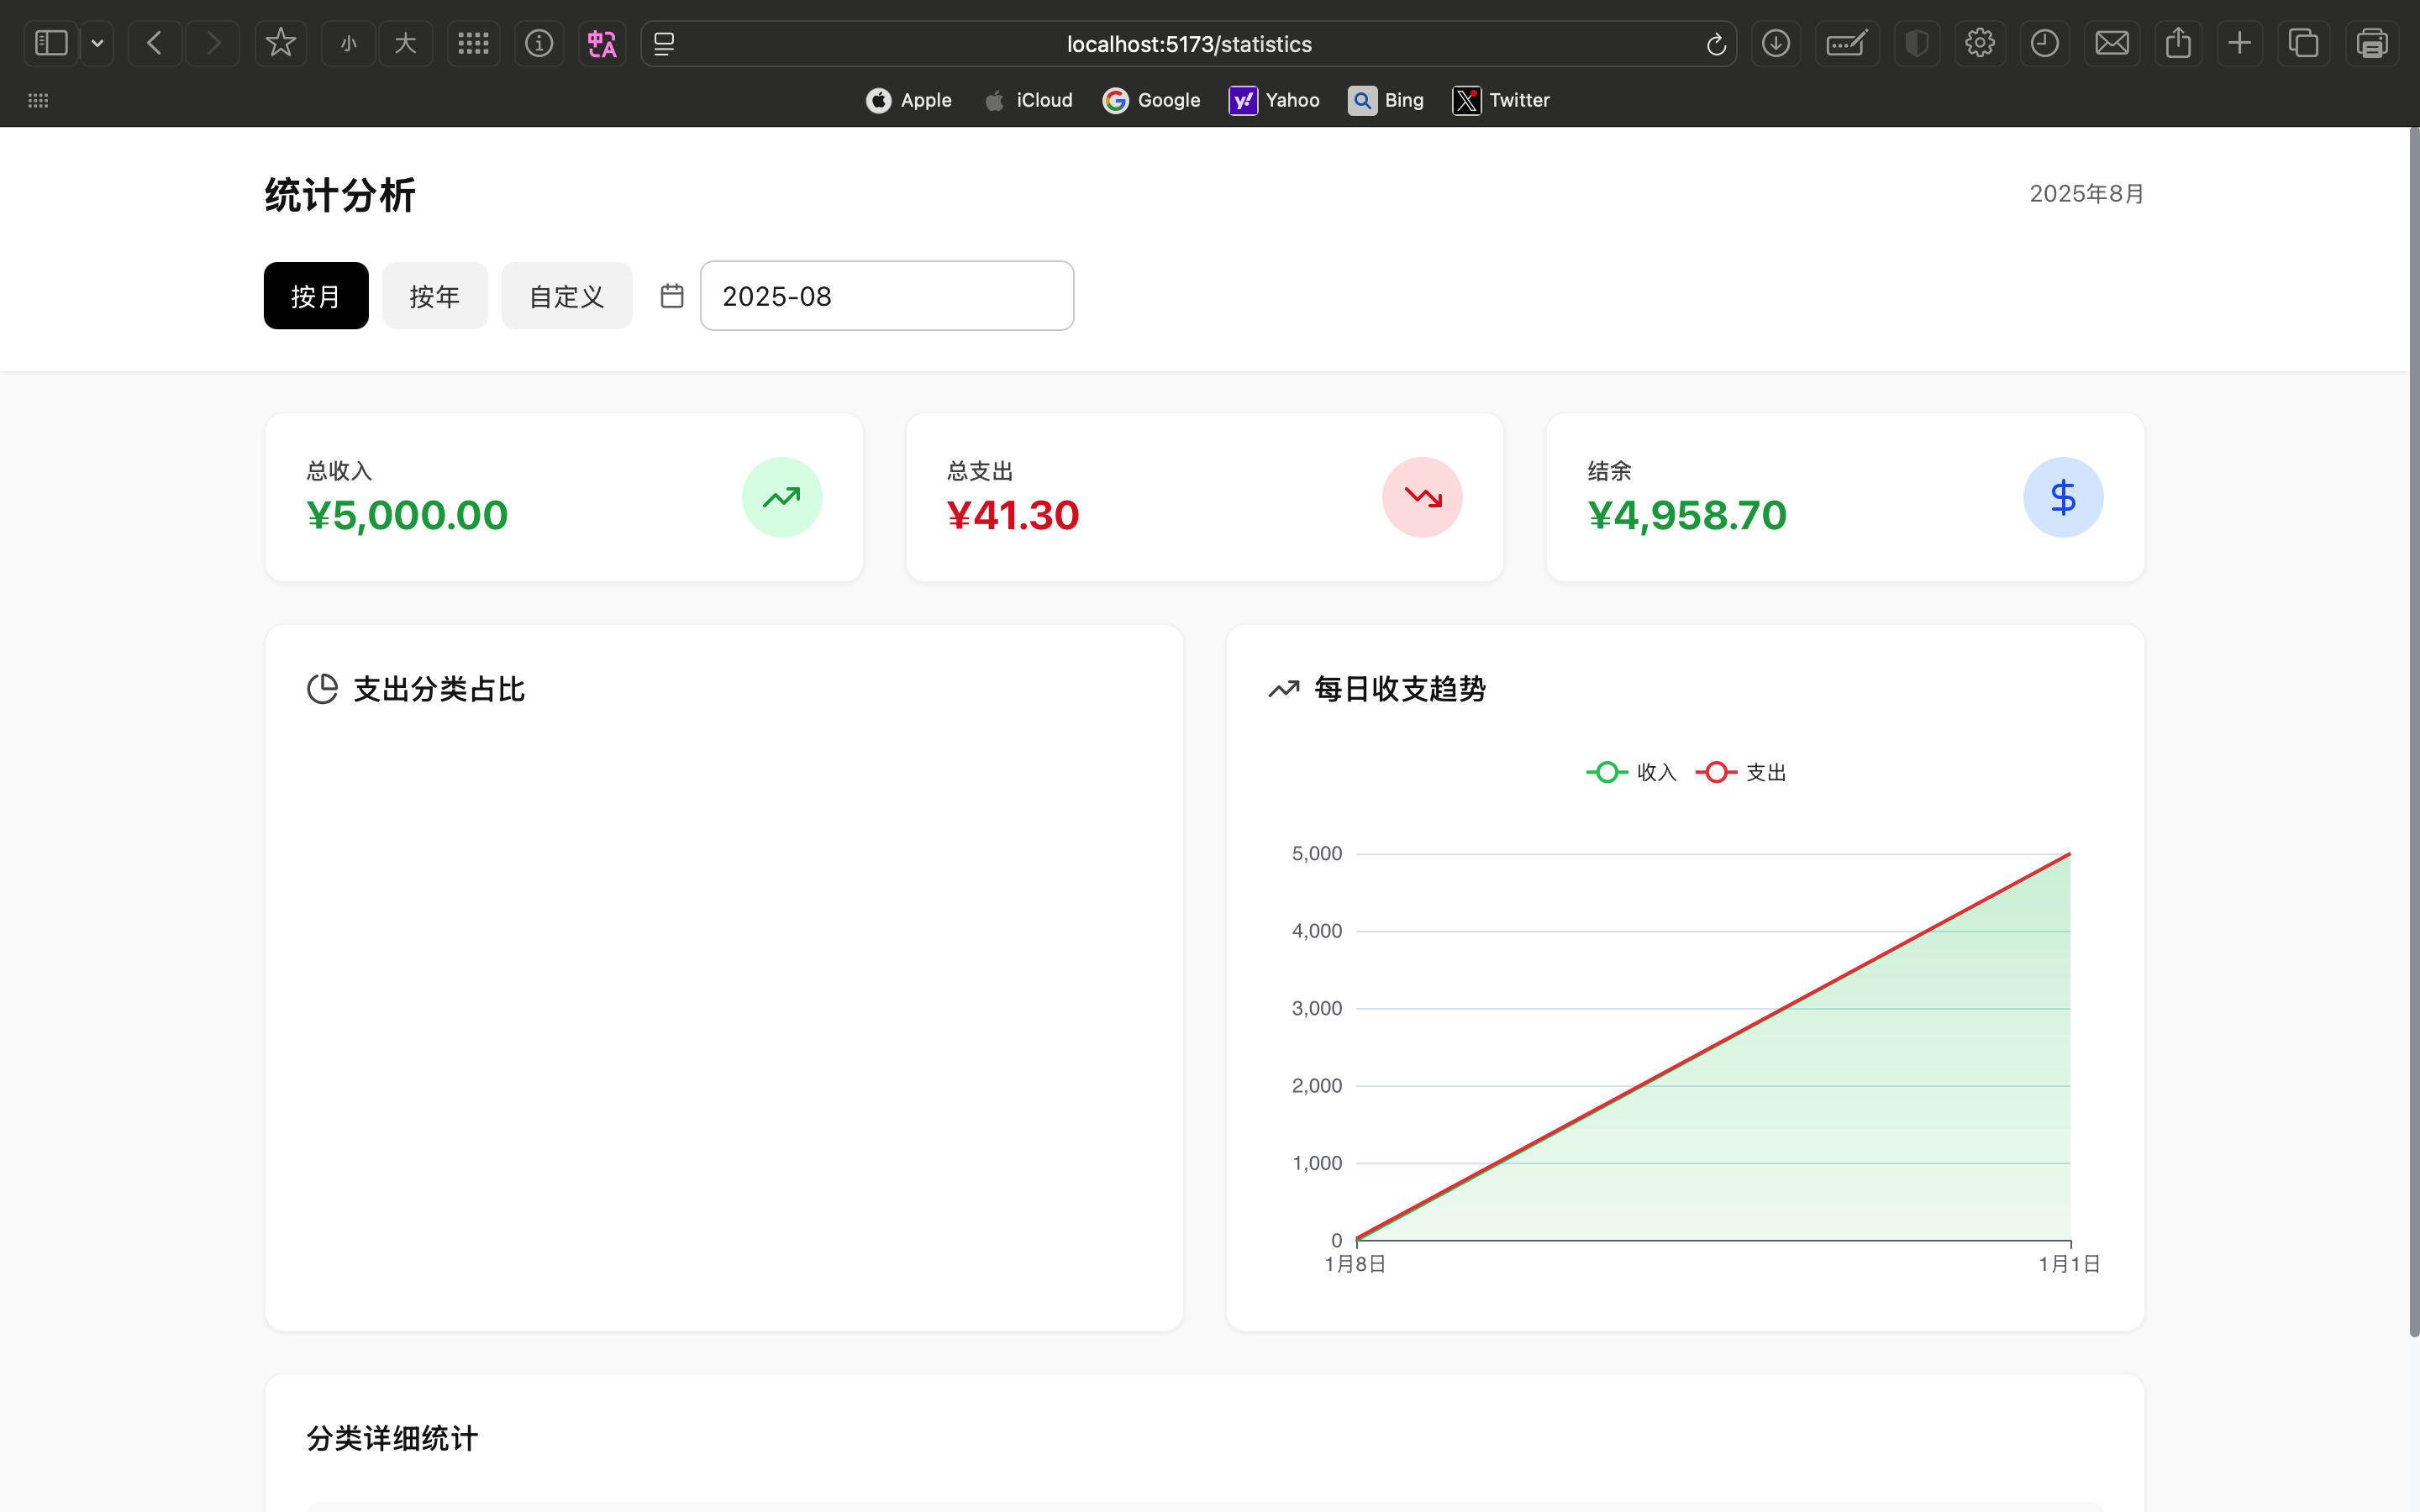Image resolution: width=2420 pixels, height=1512 pixels.
Task: Open the Twitter bookmark
Action: coord(1501,100)
